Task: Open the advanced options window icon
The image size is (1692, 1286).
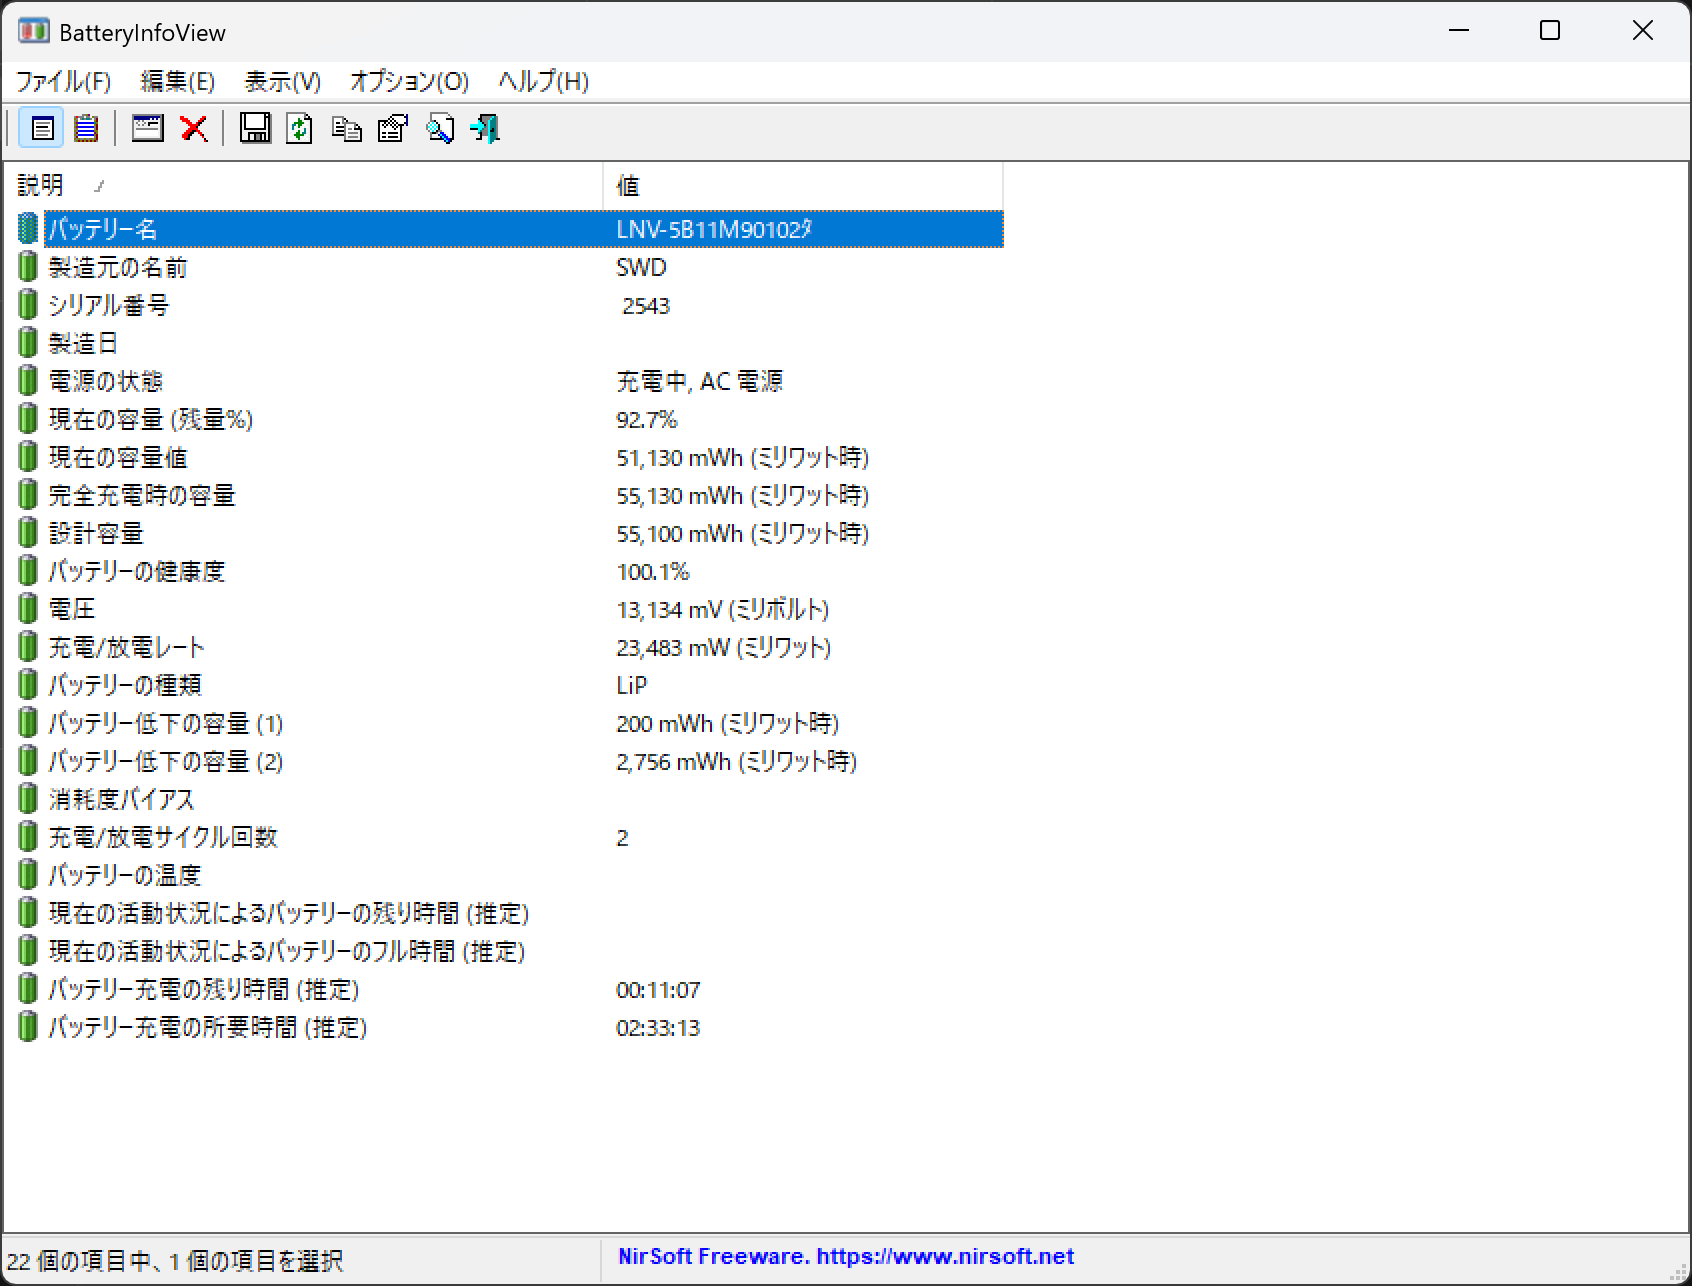Action: tap(148, 128)
